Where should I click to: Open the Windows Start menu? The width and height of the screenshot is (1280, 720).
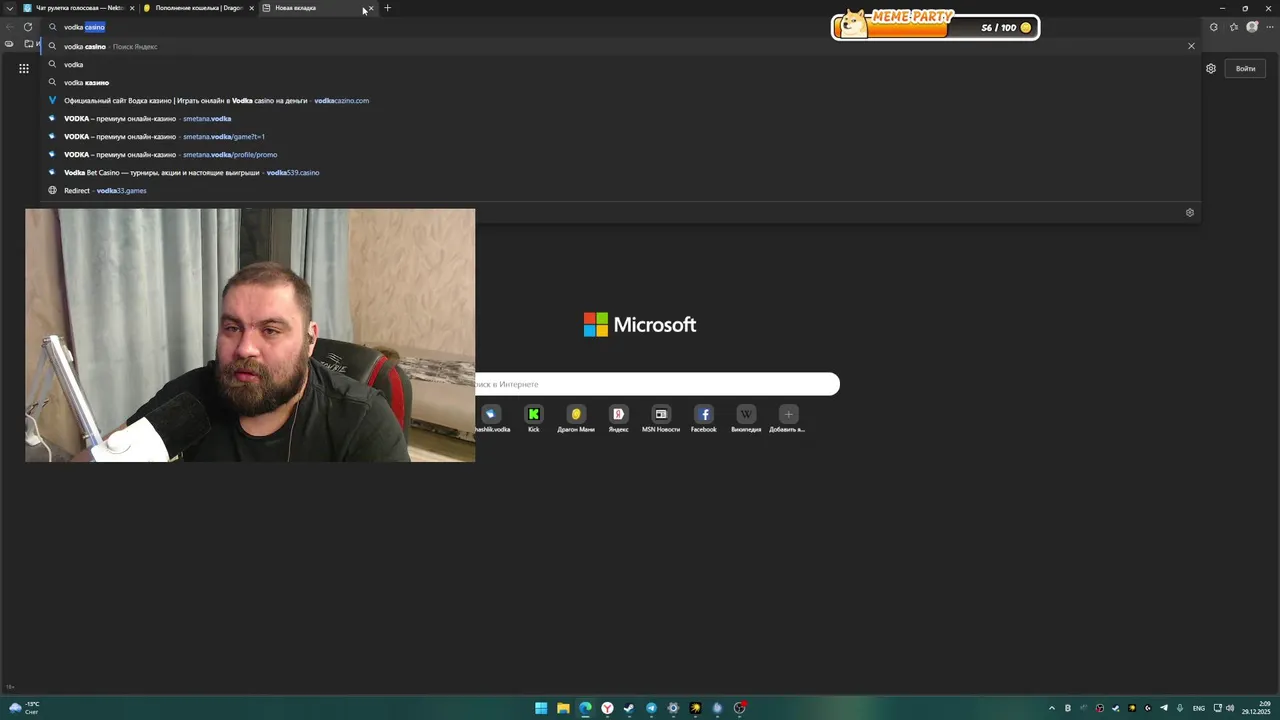click(x=541, y=708)
